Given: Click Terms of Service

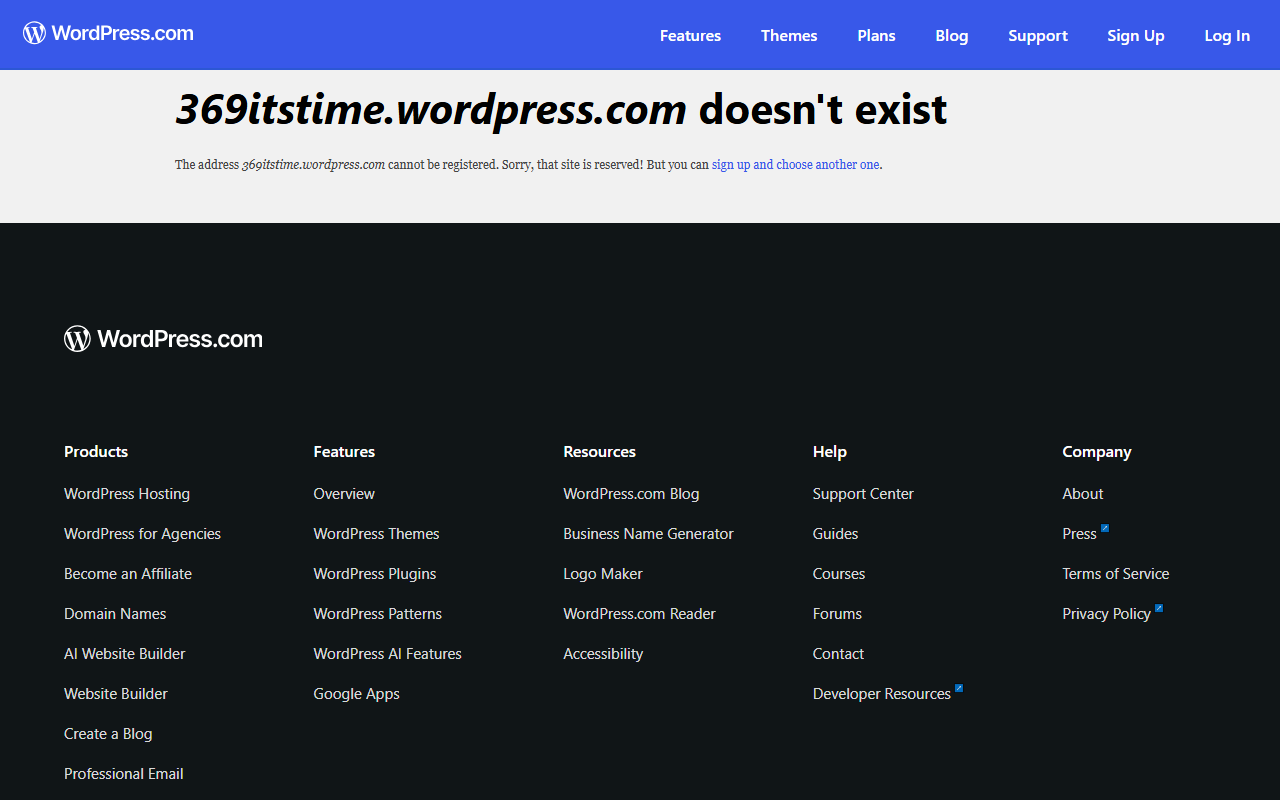Looking at the screenshot, I should pyautogui.click(x=1116, y=574).
